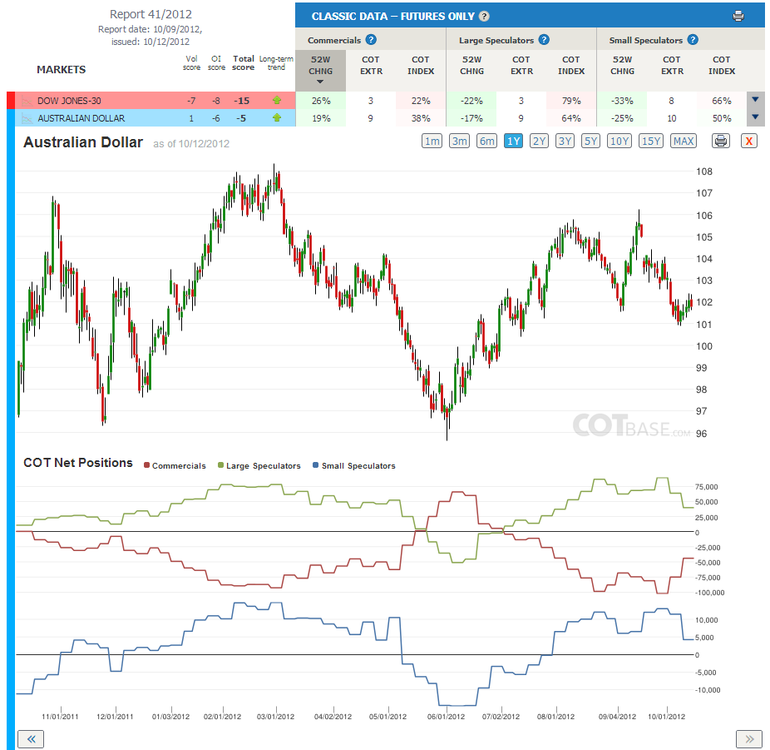Show MAX chart range

click(x=683, y=141)
